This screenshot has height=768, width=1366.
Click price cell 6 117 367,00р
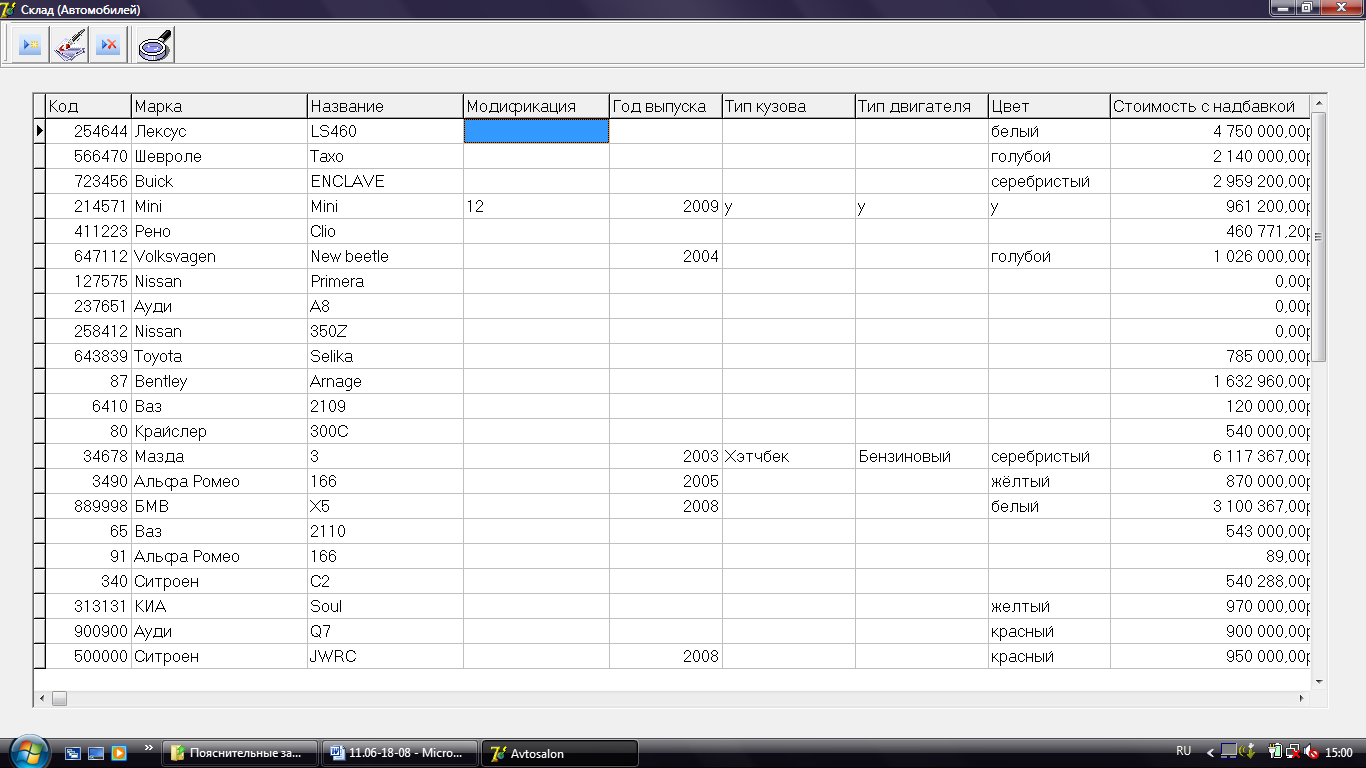pos(1210,456)
